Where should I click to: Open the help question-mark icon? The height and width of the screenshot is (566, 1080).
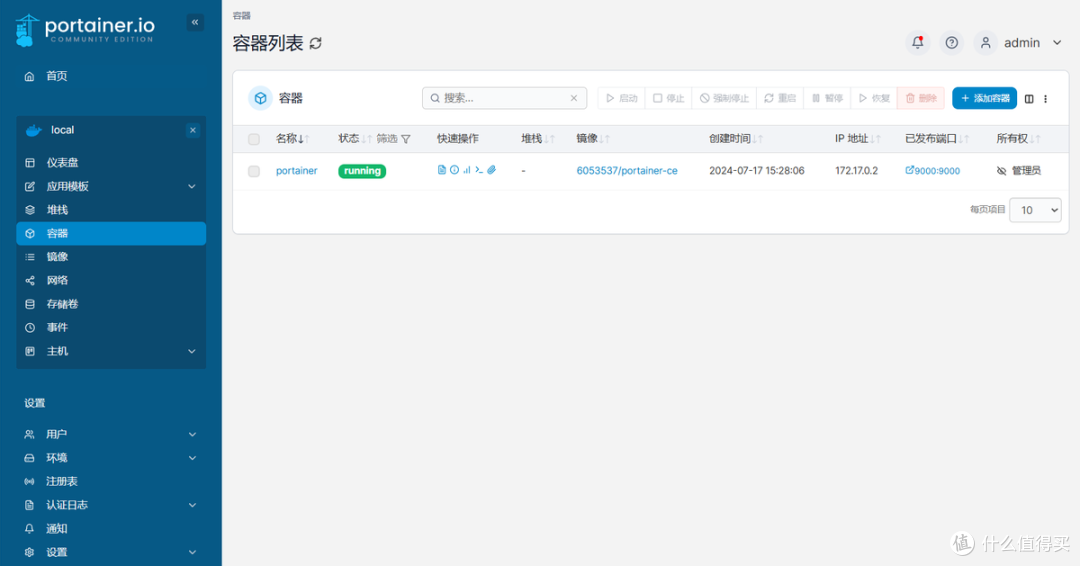(951, 43)
